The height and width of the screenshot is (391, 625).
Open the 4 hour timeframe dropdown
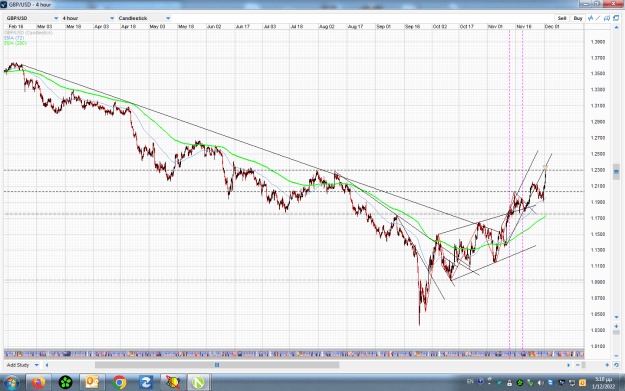tap(88, 18)
